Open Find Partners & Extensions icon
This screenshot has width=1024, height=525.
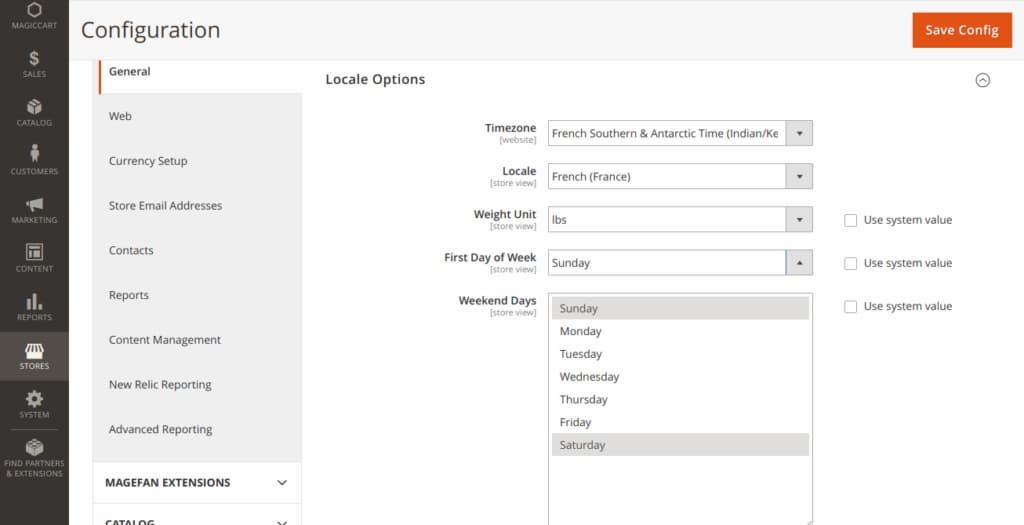(34, 456)
